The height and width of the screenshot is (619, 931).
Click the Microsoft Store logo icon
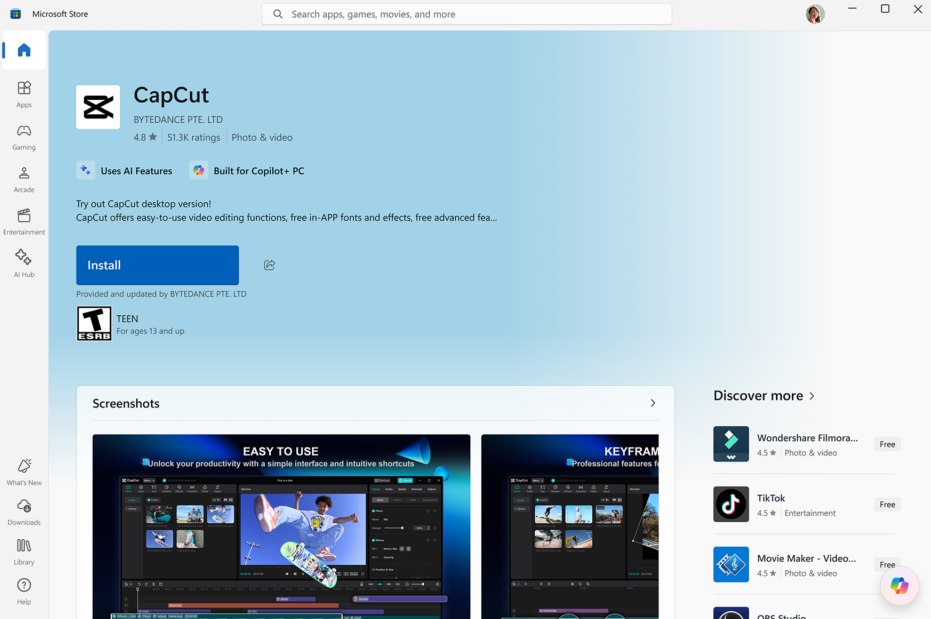pos(15,14)
